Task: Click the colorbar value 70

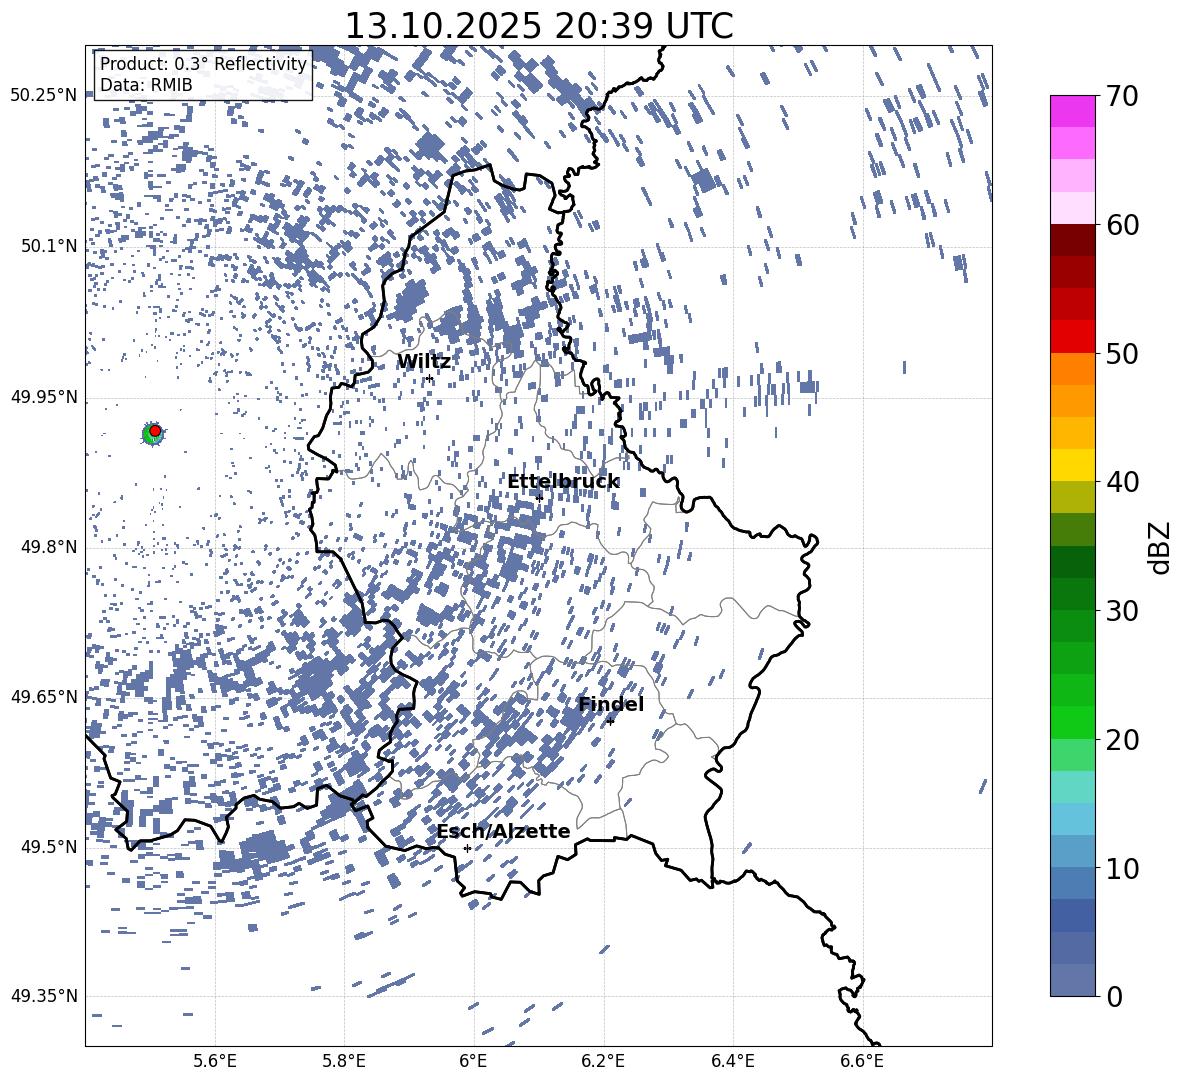Action: click(x=1123, y=97)
